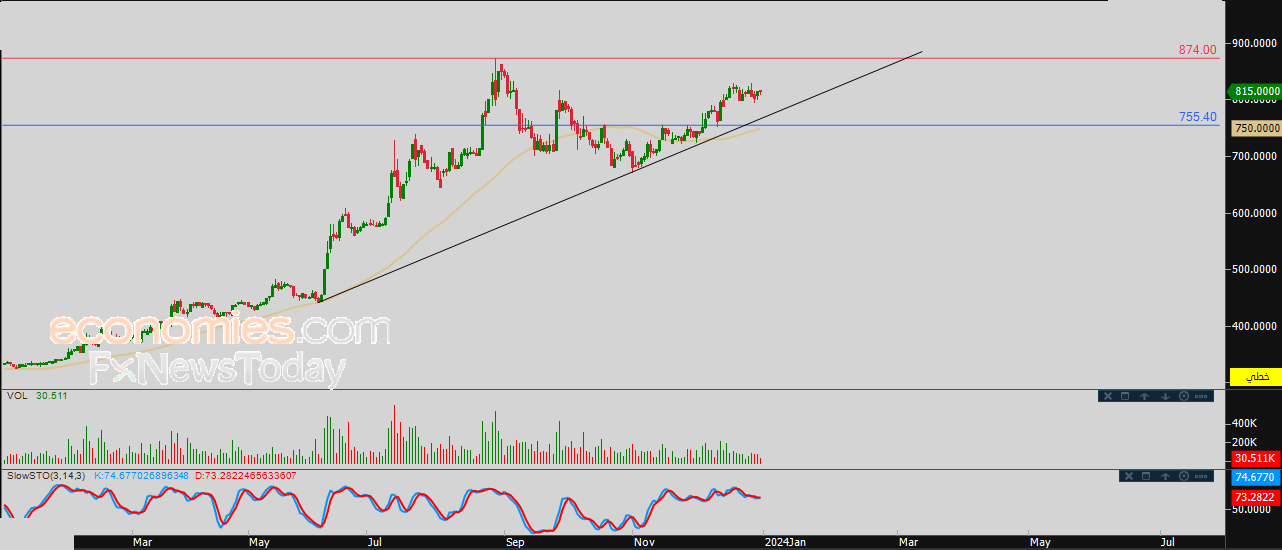Move the VOL pane down
The image size is (1282, 550).
point(1165,396)
